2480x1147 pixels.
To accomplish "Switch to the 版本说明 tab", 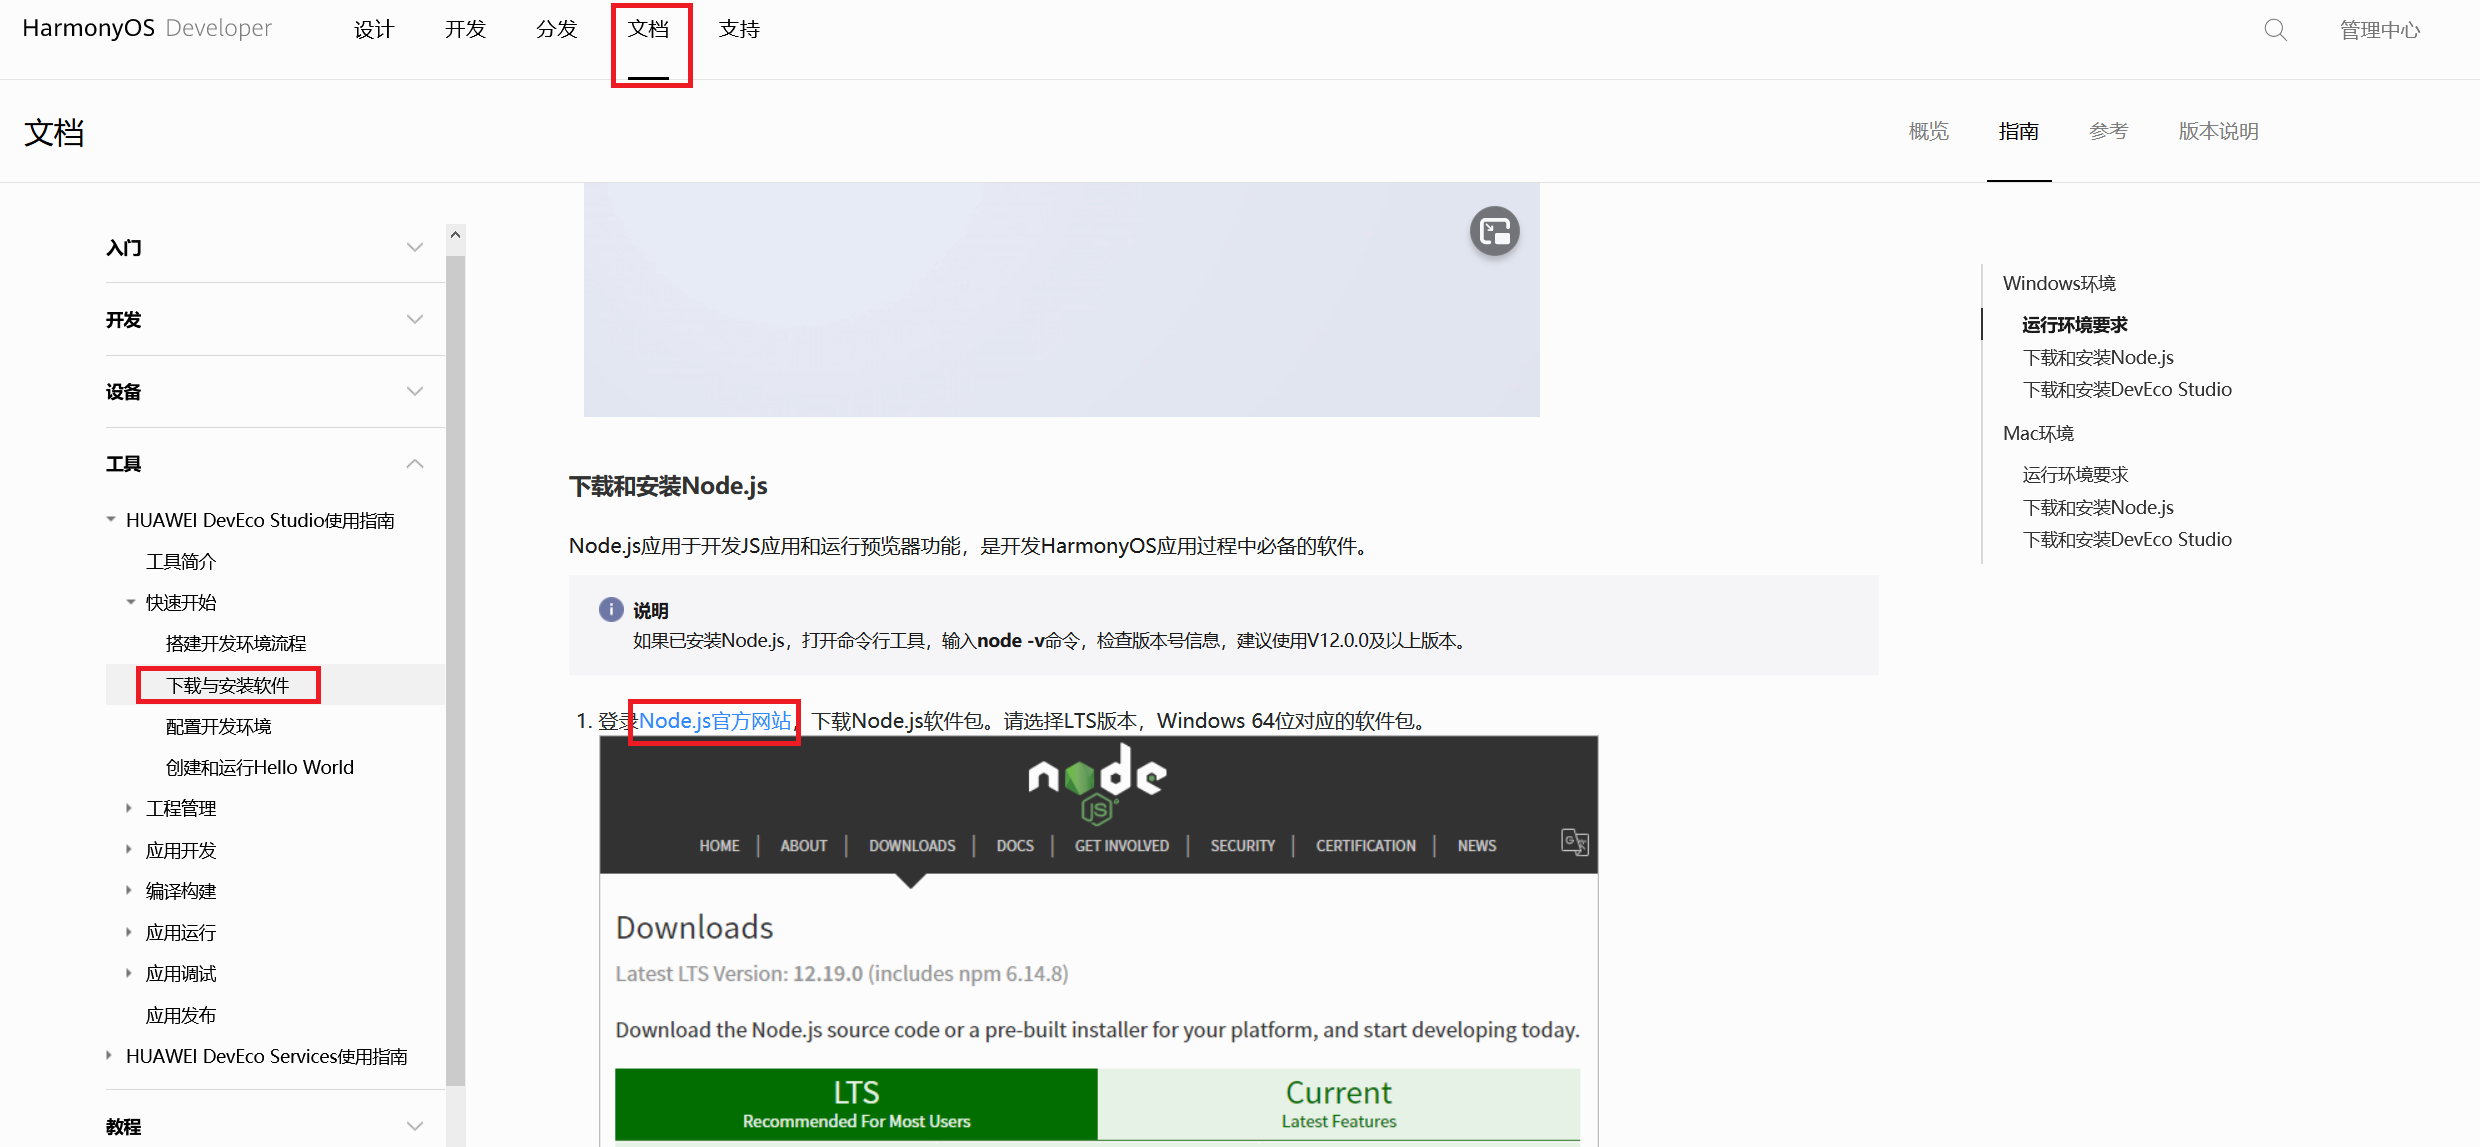I will click(2218, 131).
